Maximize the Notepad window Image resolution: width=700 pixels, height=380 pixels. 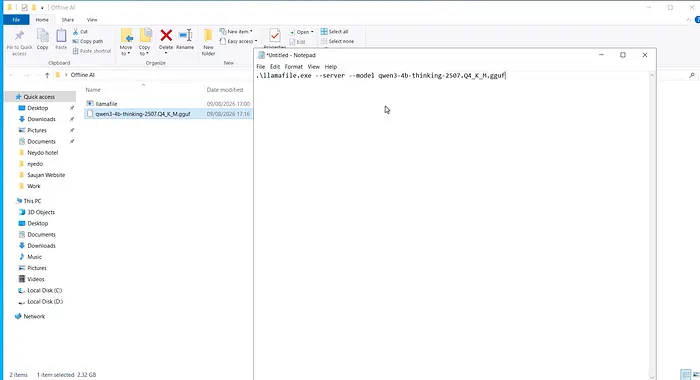(x=623, y=55)
